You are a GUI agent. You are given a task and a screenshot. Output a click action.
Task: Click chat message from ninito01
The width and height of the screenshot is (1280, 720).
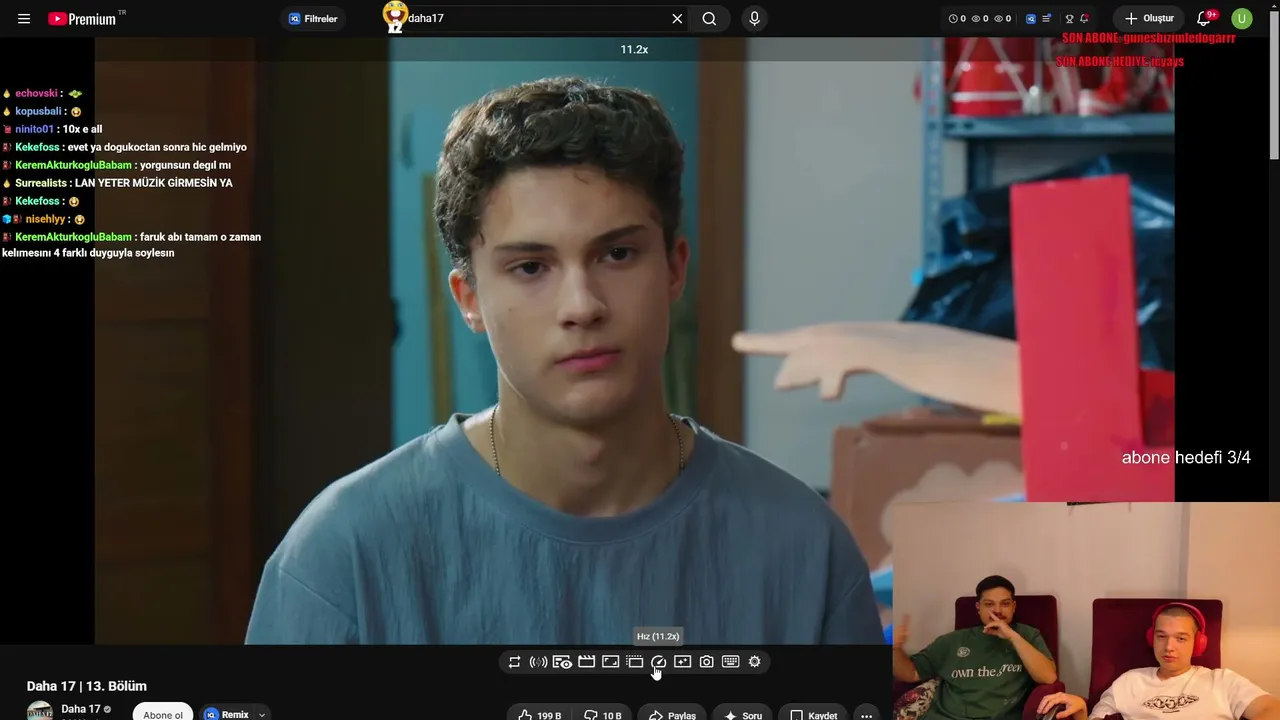click(x=82, y=129)
